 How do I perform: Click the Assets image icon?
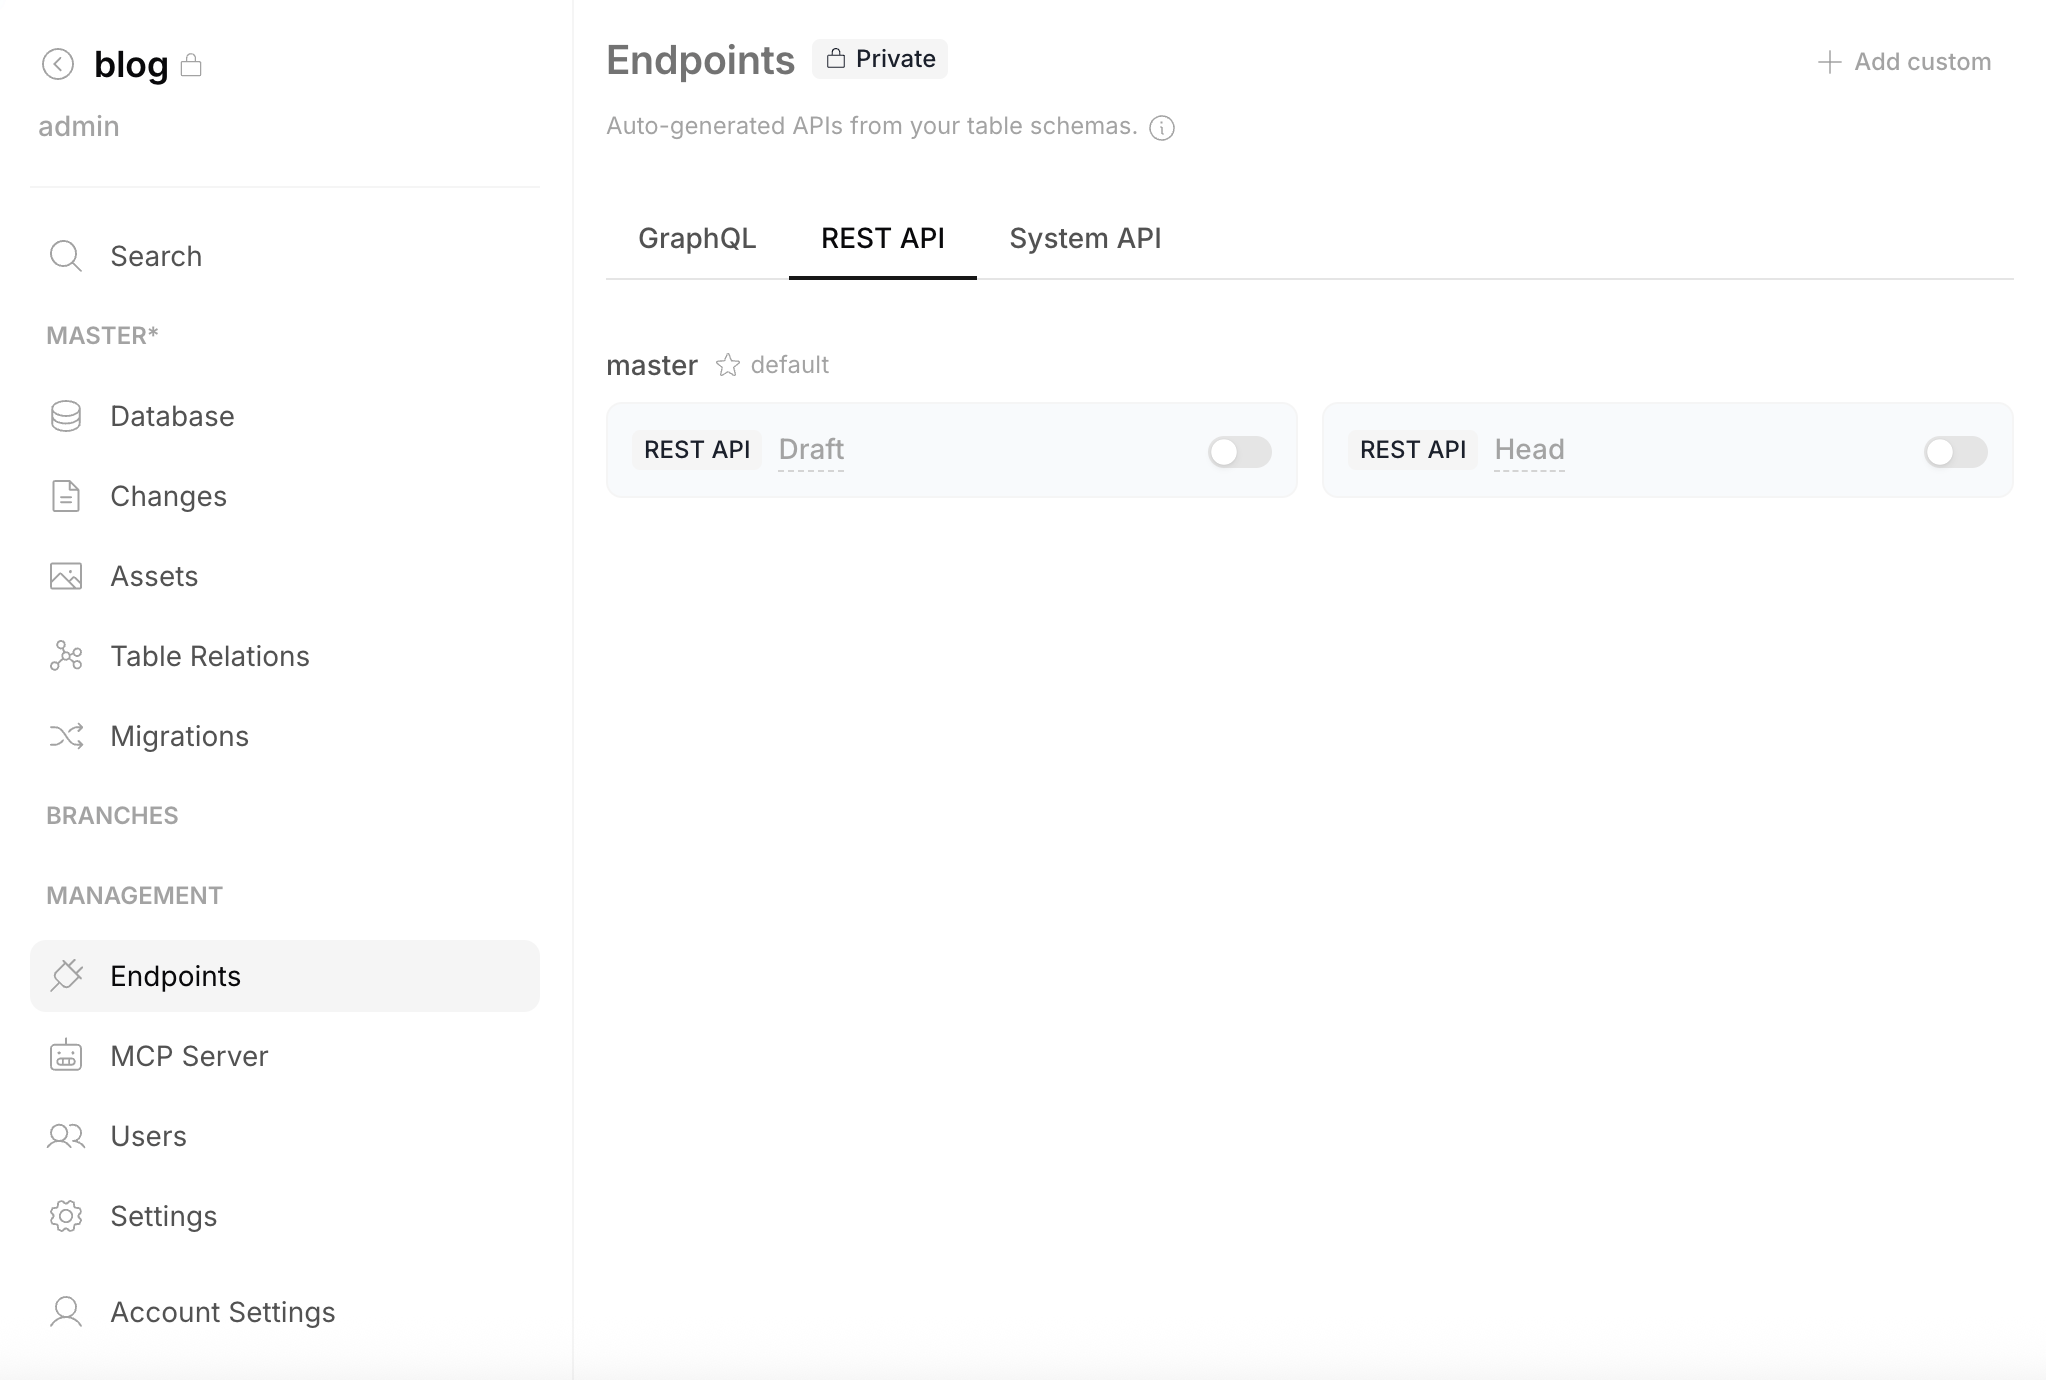tap(65, 576)
